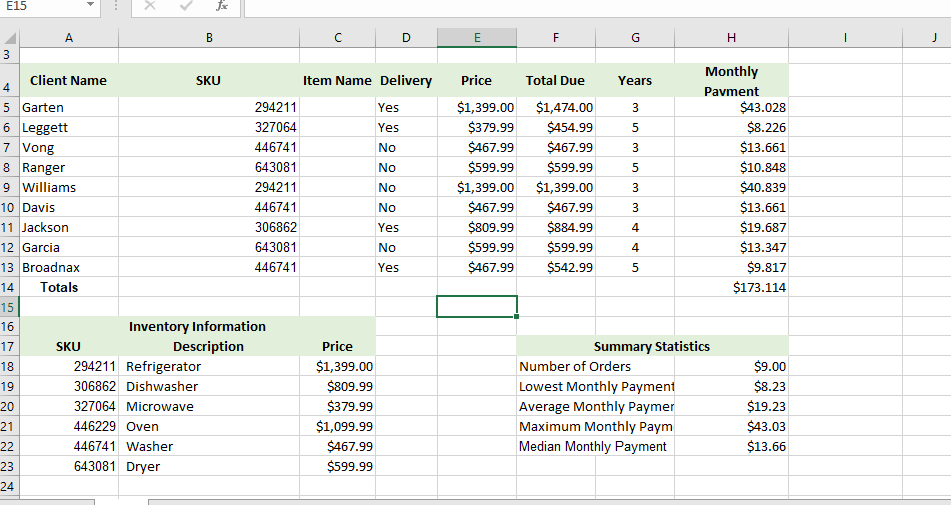Click the Monthly Payment header cell
Image resolution: width=951 pixels, height=505 pixels.
pos(731,81)
